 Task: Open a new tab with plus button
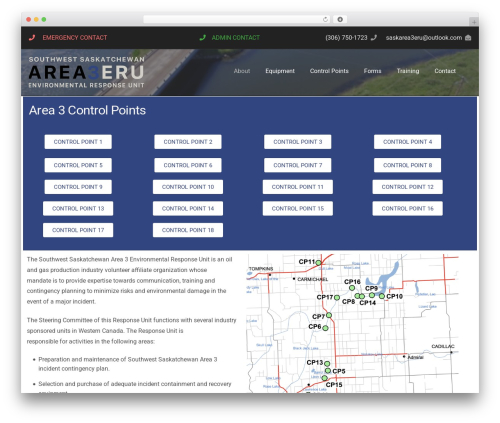474,22
